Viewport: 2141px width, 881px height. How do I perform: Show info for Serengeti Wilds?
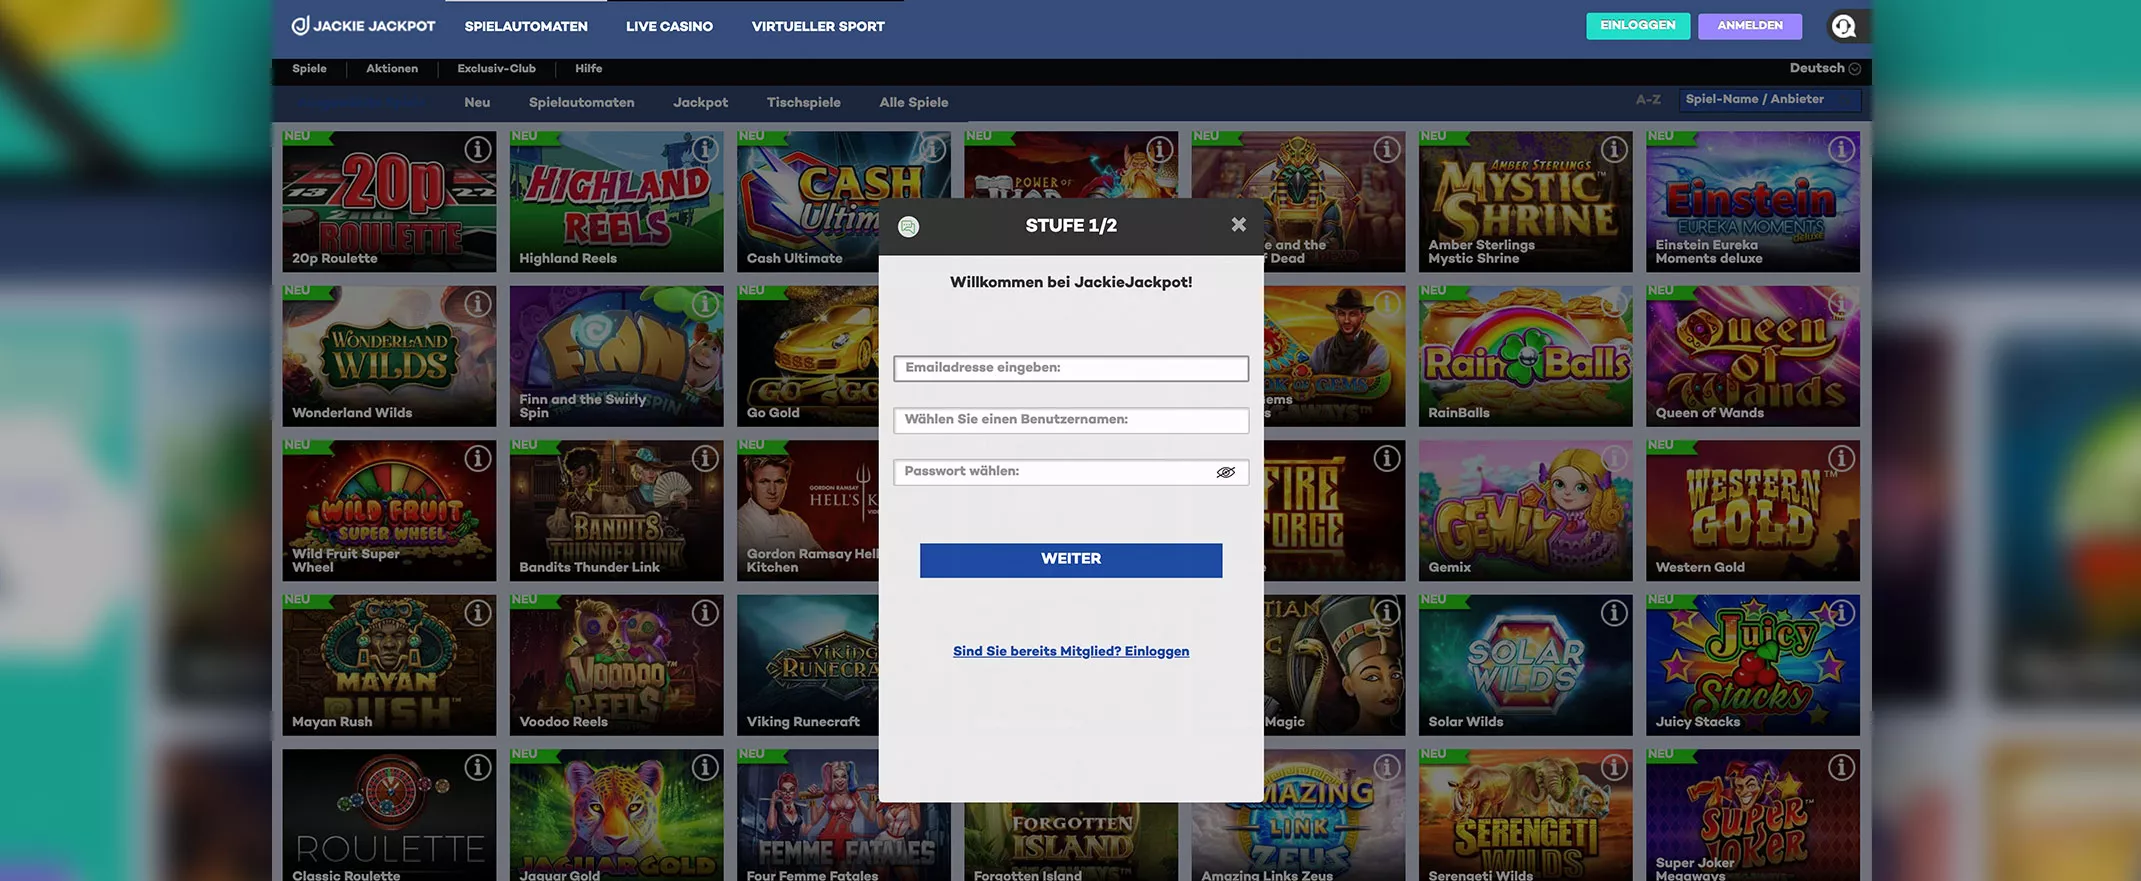[1614, 767]
